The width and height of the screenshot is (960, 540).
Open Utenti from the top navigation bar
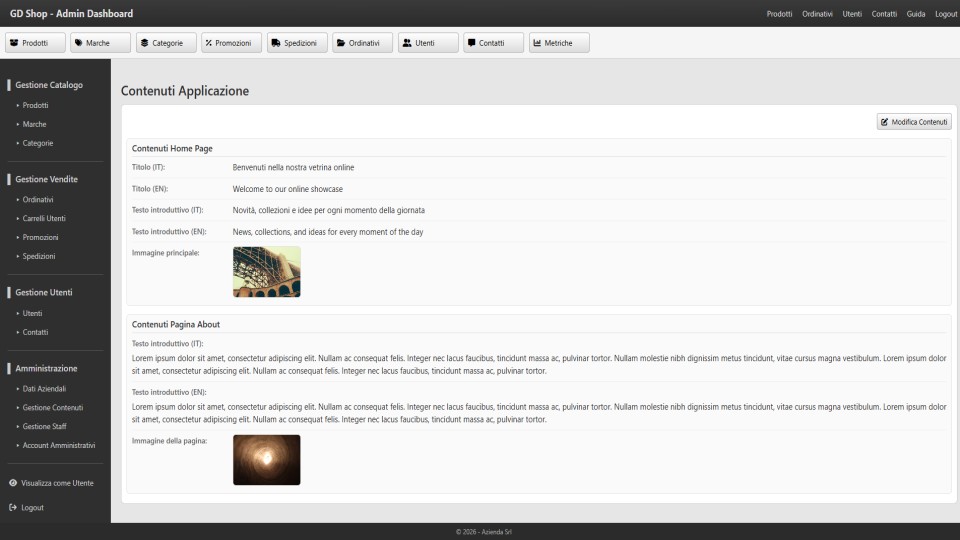(x=852, y=14)
